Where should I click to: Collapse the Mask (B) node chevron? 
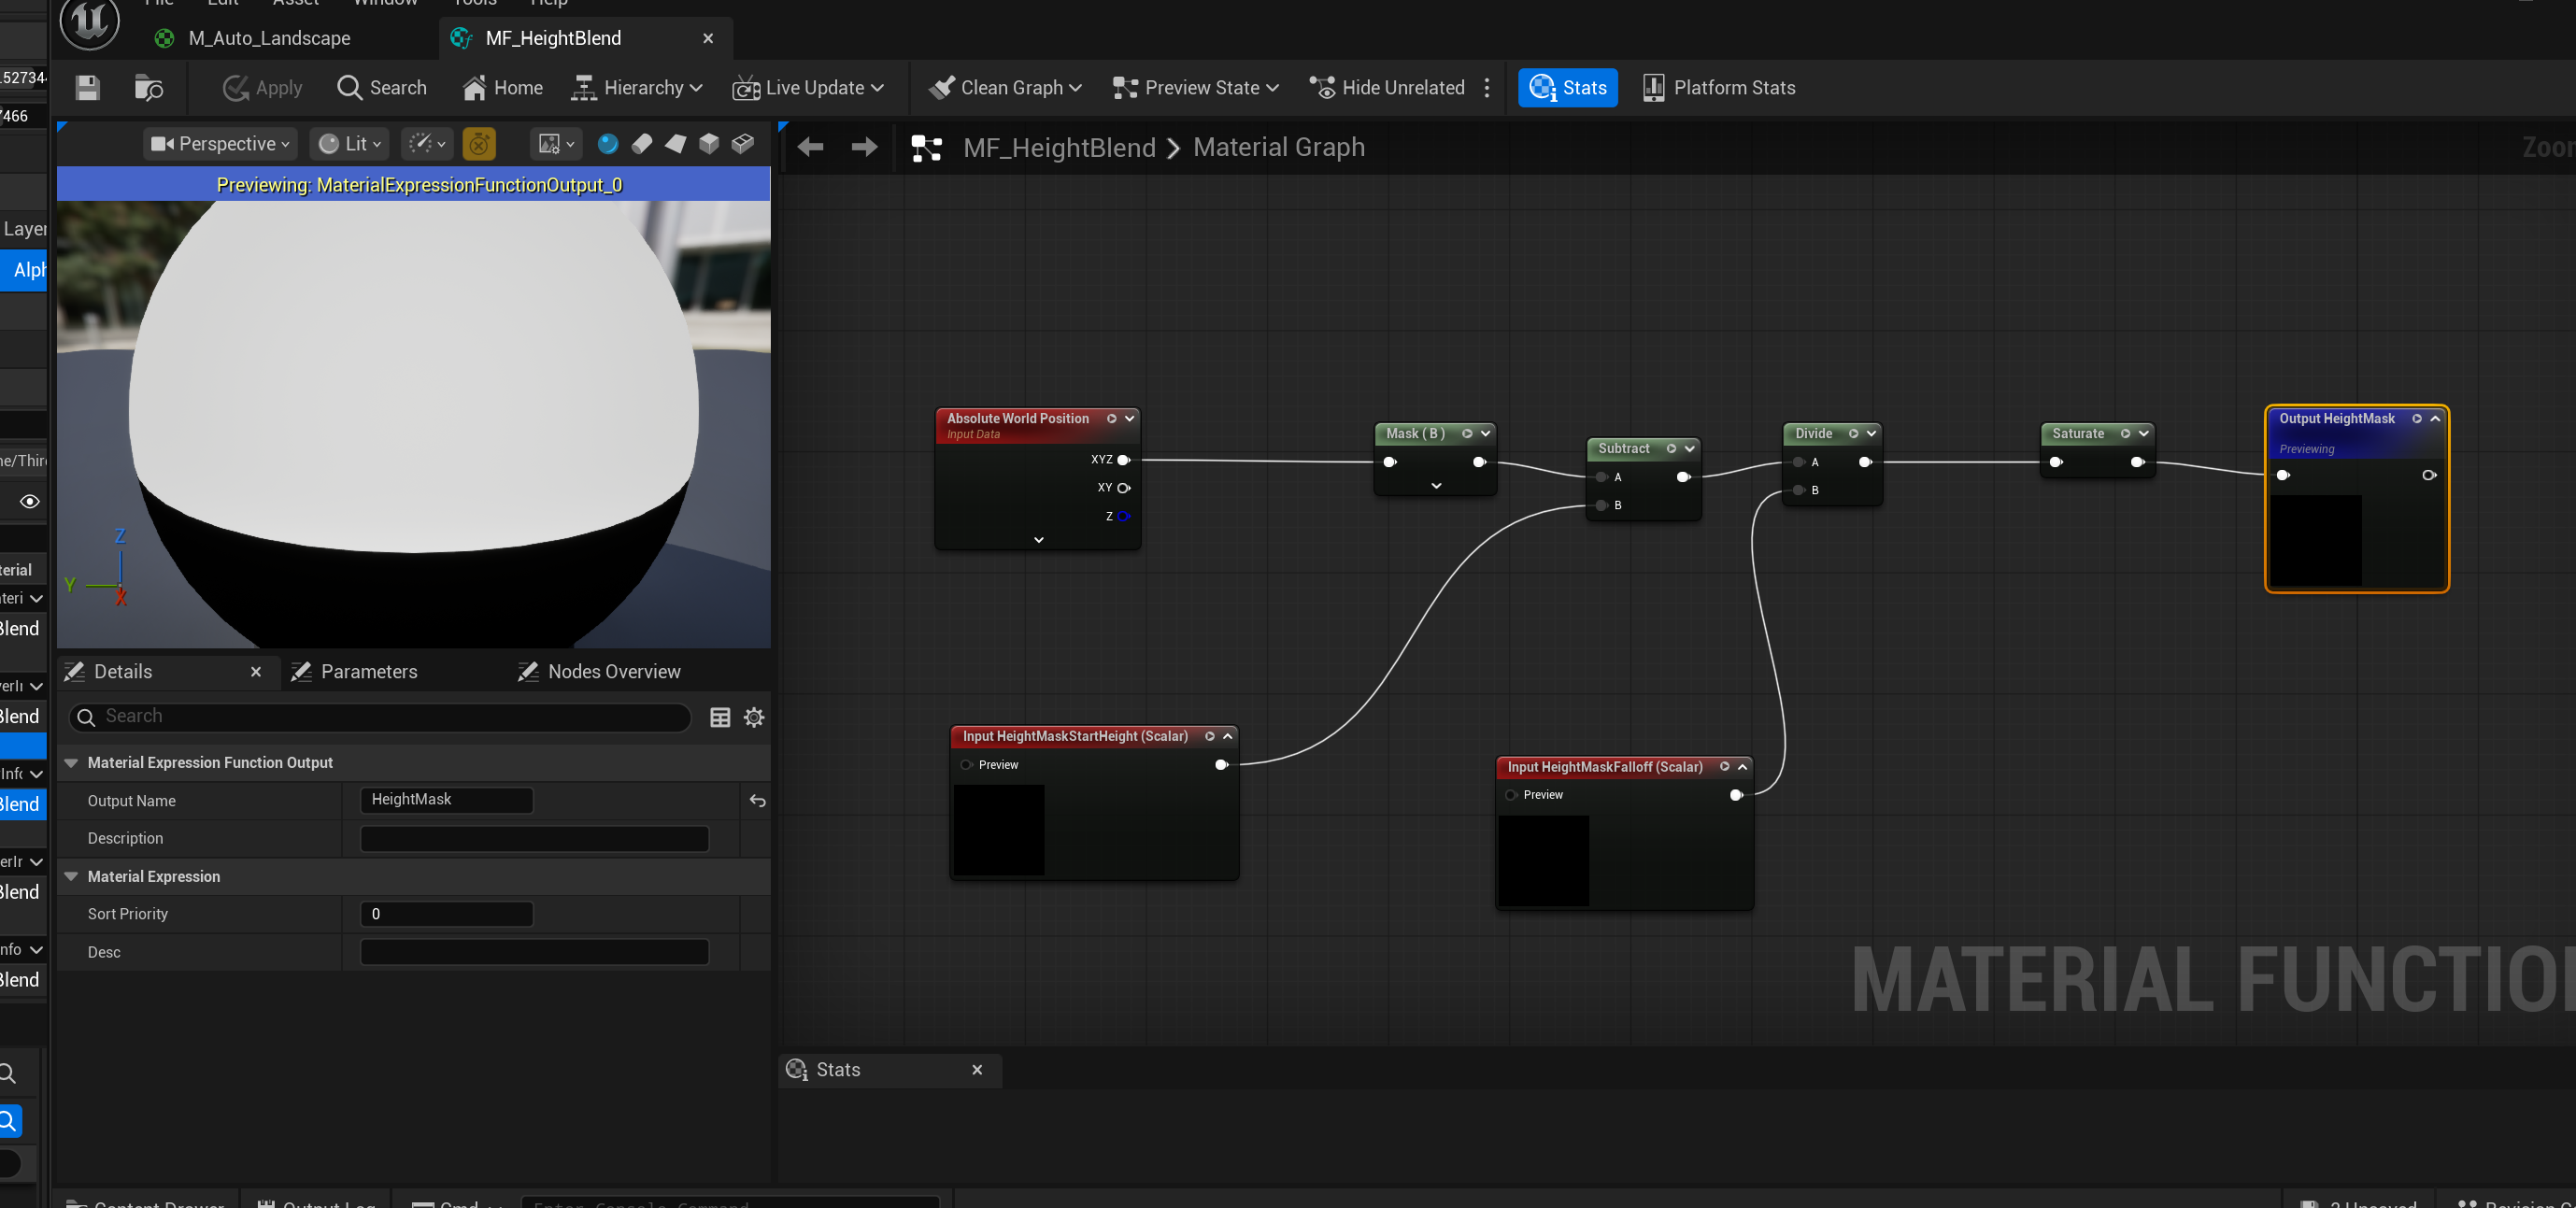[x=1486, y=434]
